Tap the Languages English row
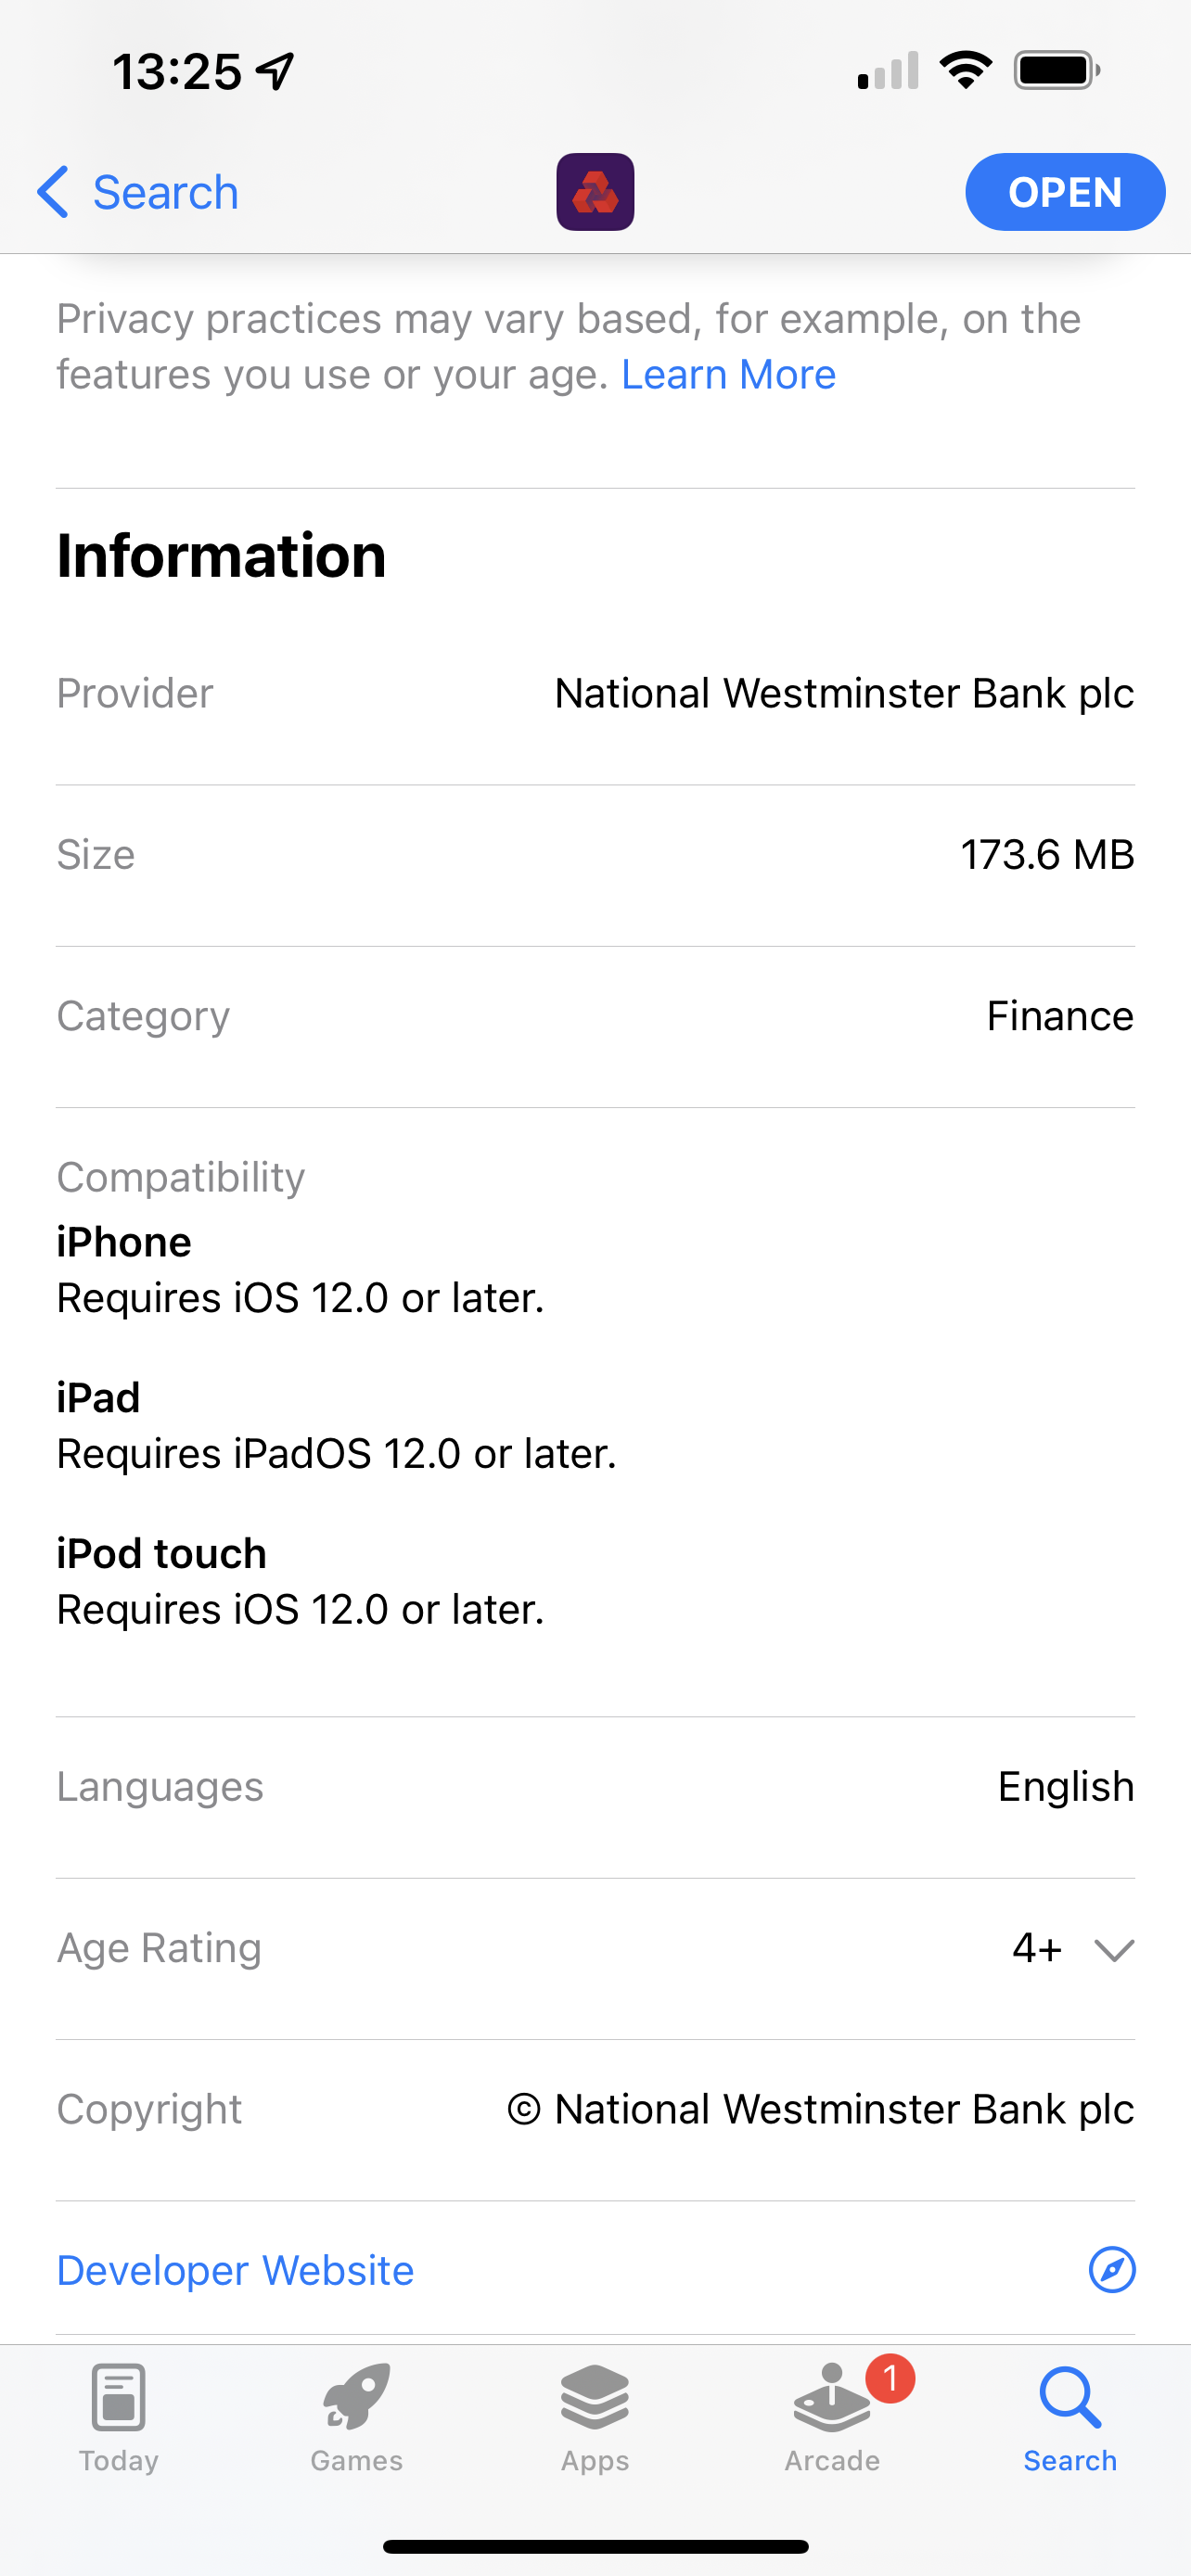 (595, 1787)
